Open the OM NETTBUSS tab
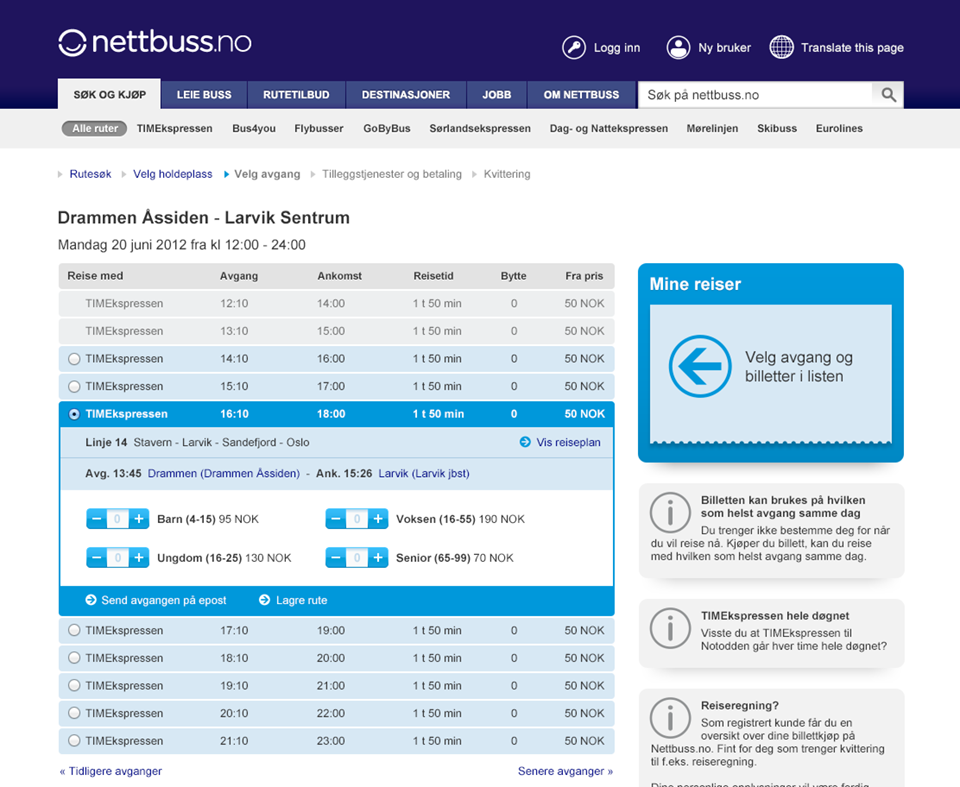Screen dimensions: 960x787 582,95
